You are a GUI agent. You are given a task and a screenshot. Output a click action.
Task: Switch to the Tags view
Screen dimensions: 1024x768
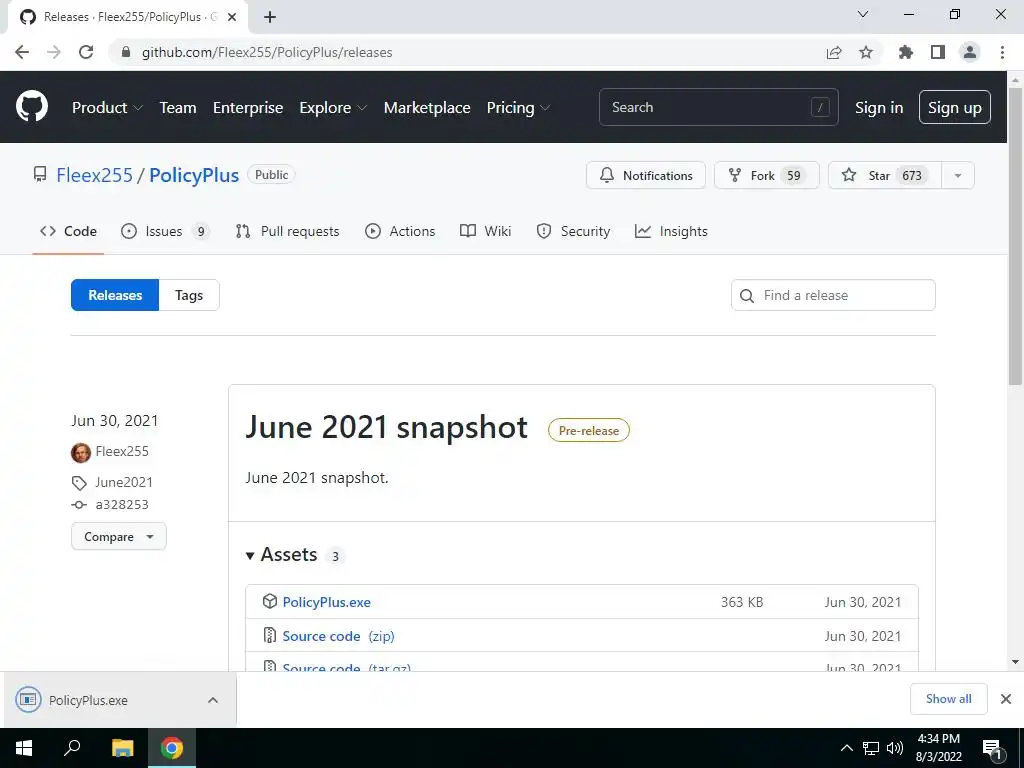pyautogui.click(x=189, y=295)
